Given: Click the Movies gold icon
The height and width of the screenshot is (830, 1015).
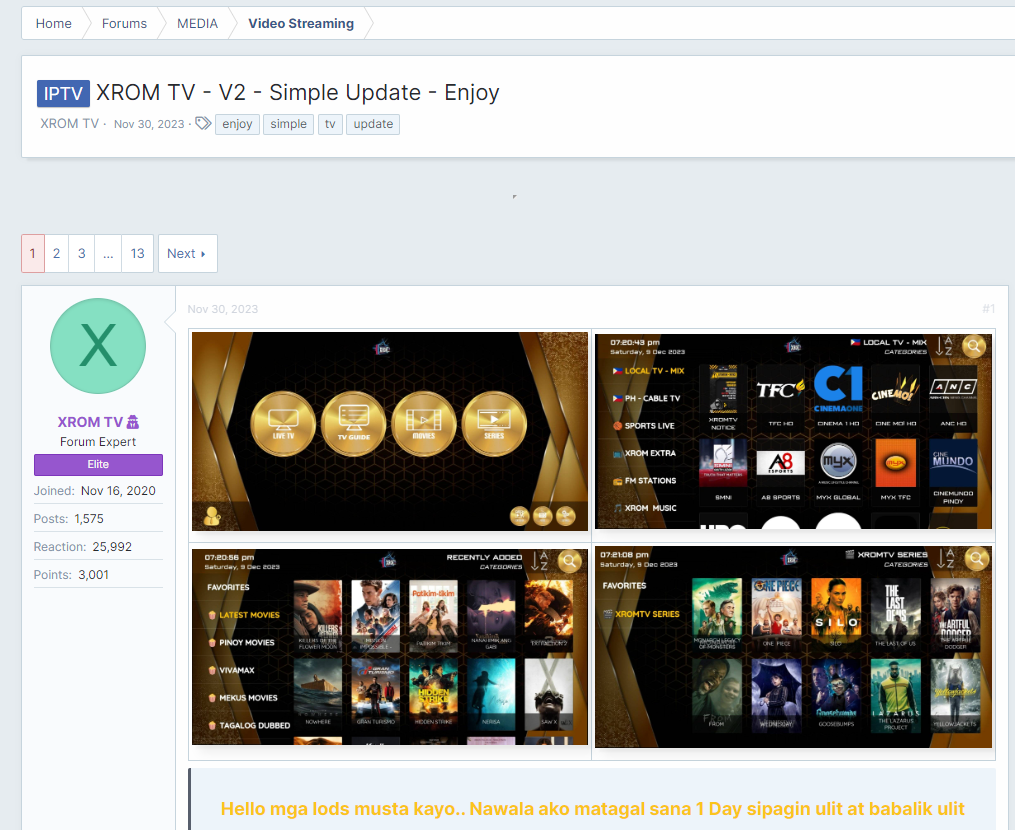Looking at the screenshot, I should point(424,424).
